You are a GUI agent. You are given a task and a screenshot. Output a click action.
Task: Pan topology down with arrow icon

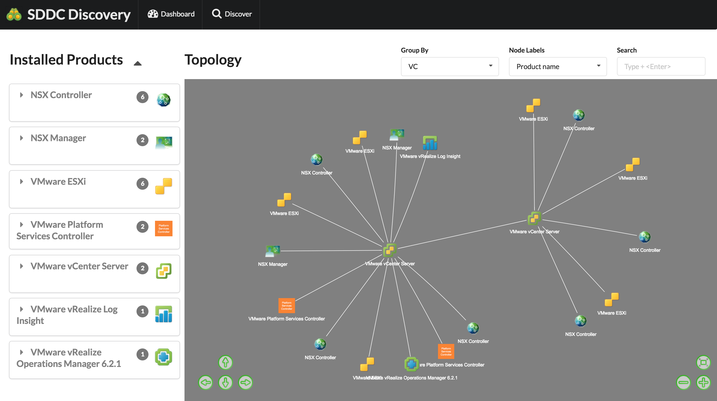[225, 382]
